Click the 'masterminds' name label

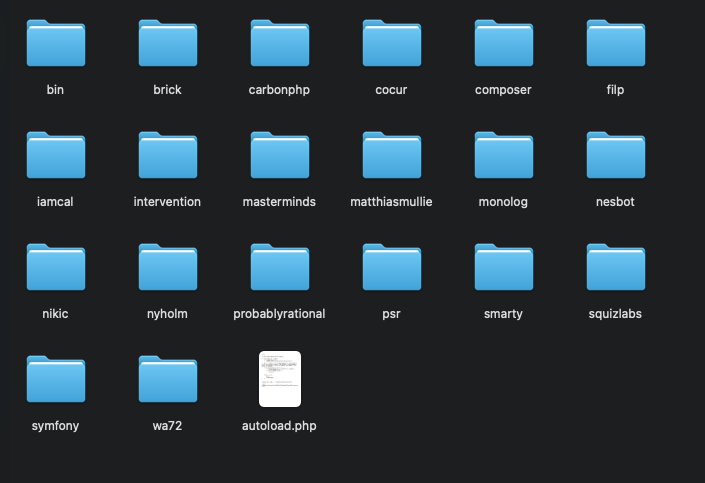[279, 201]
